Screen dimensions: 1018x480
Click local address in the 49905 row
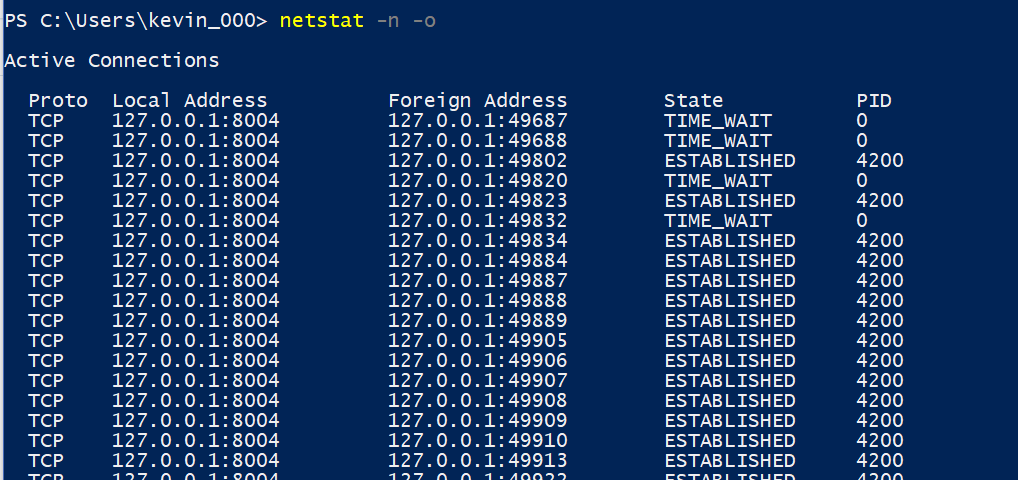click(x=195, y=341)
